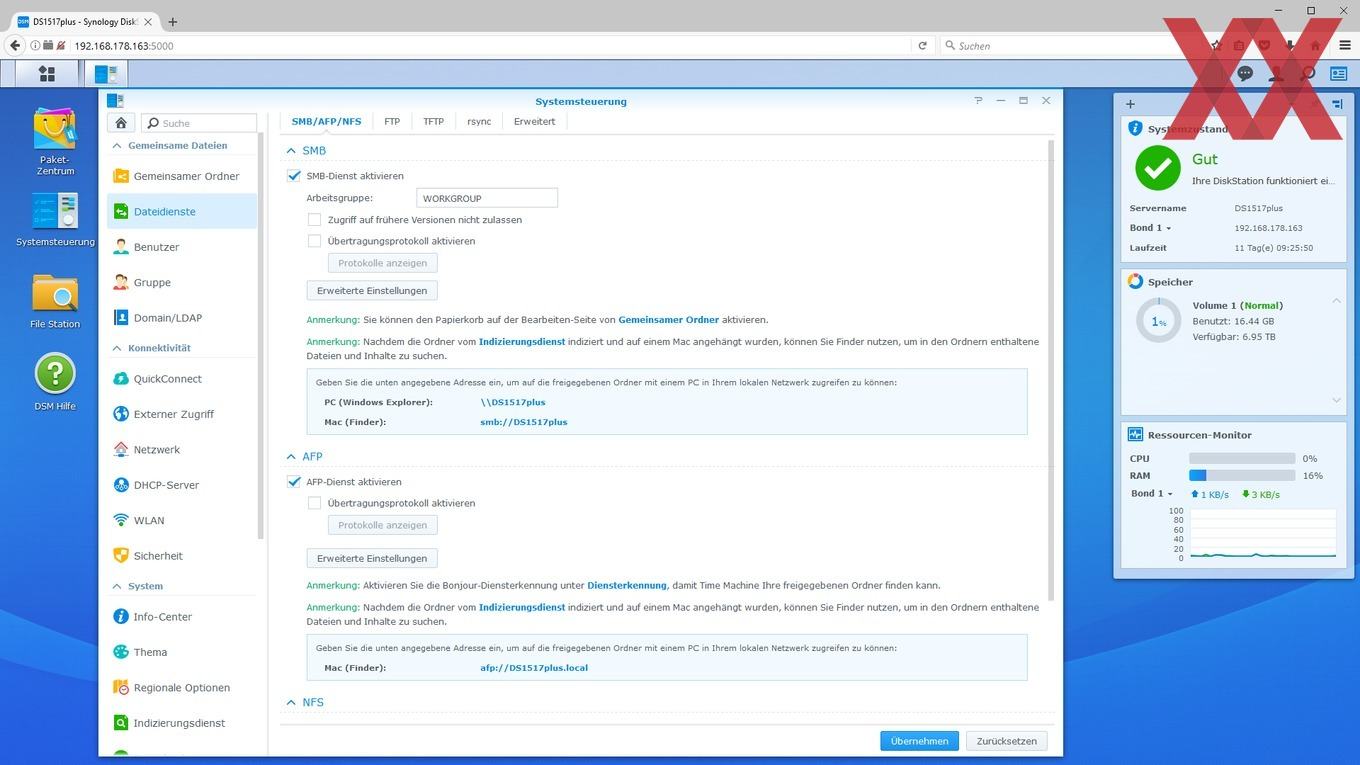Open the Domain/LDAP settings

(x=181, y=318)
